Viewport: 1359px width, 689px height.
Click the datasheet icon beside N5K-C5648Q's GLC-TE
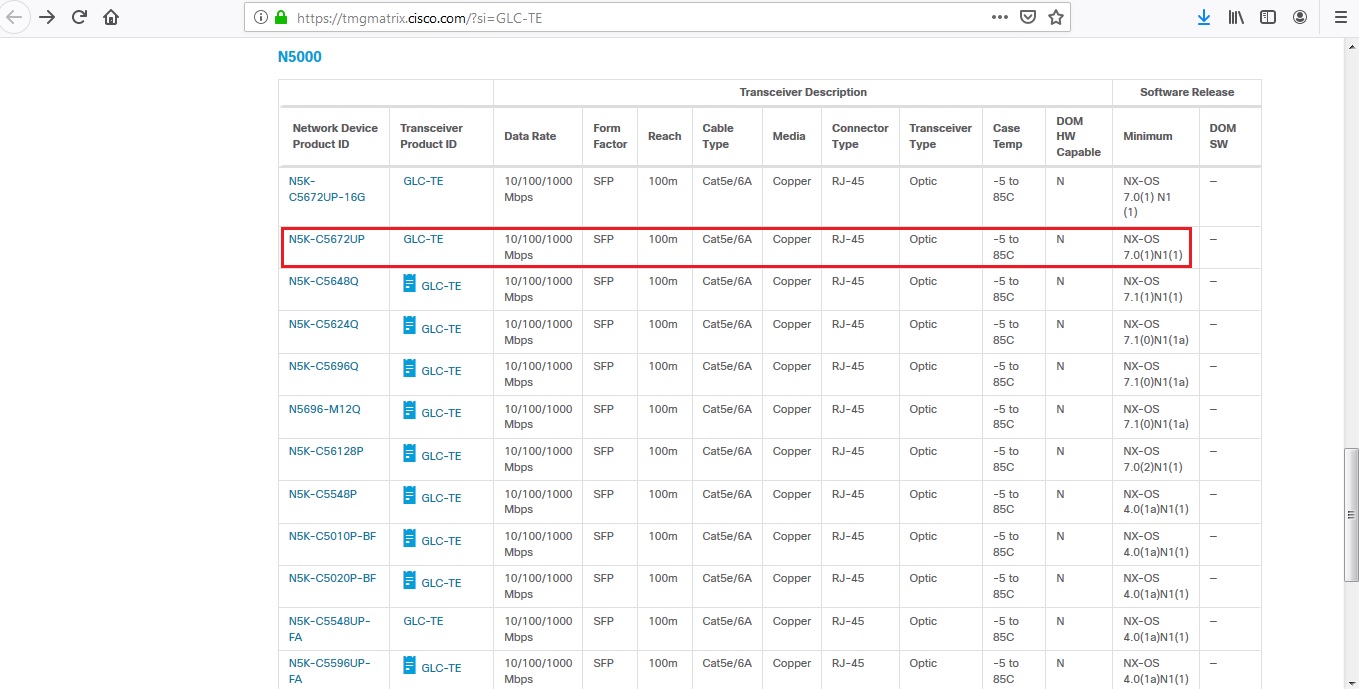click(x=408, y=285)
